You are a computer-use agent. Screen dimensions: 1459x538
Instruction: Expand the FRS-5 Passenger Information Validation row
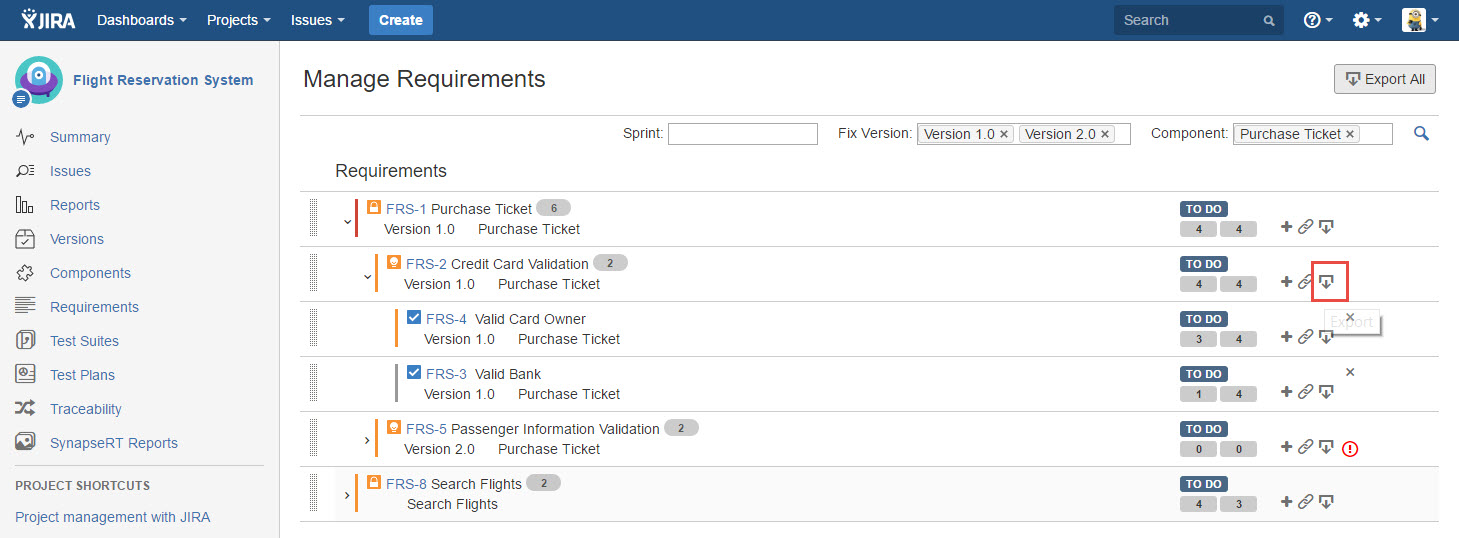pos(367,440)
